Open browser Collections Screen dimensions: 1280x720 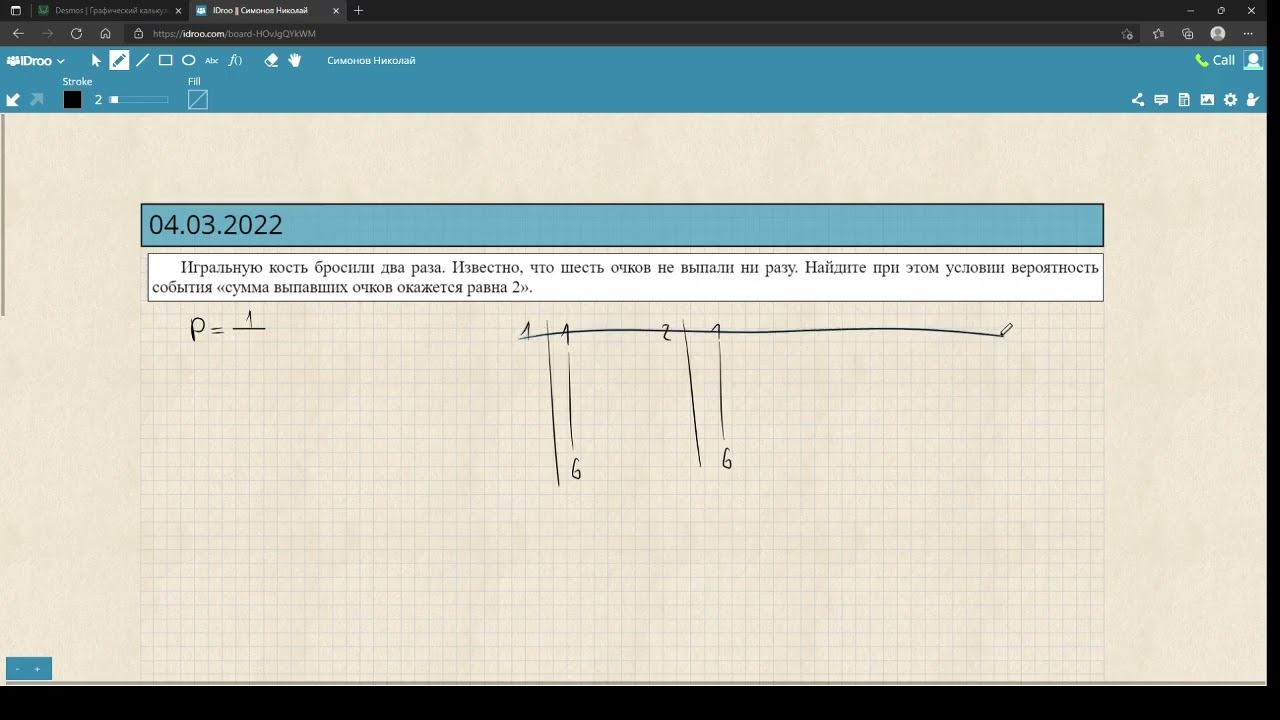click(x=1188, y=33)
